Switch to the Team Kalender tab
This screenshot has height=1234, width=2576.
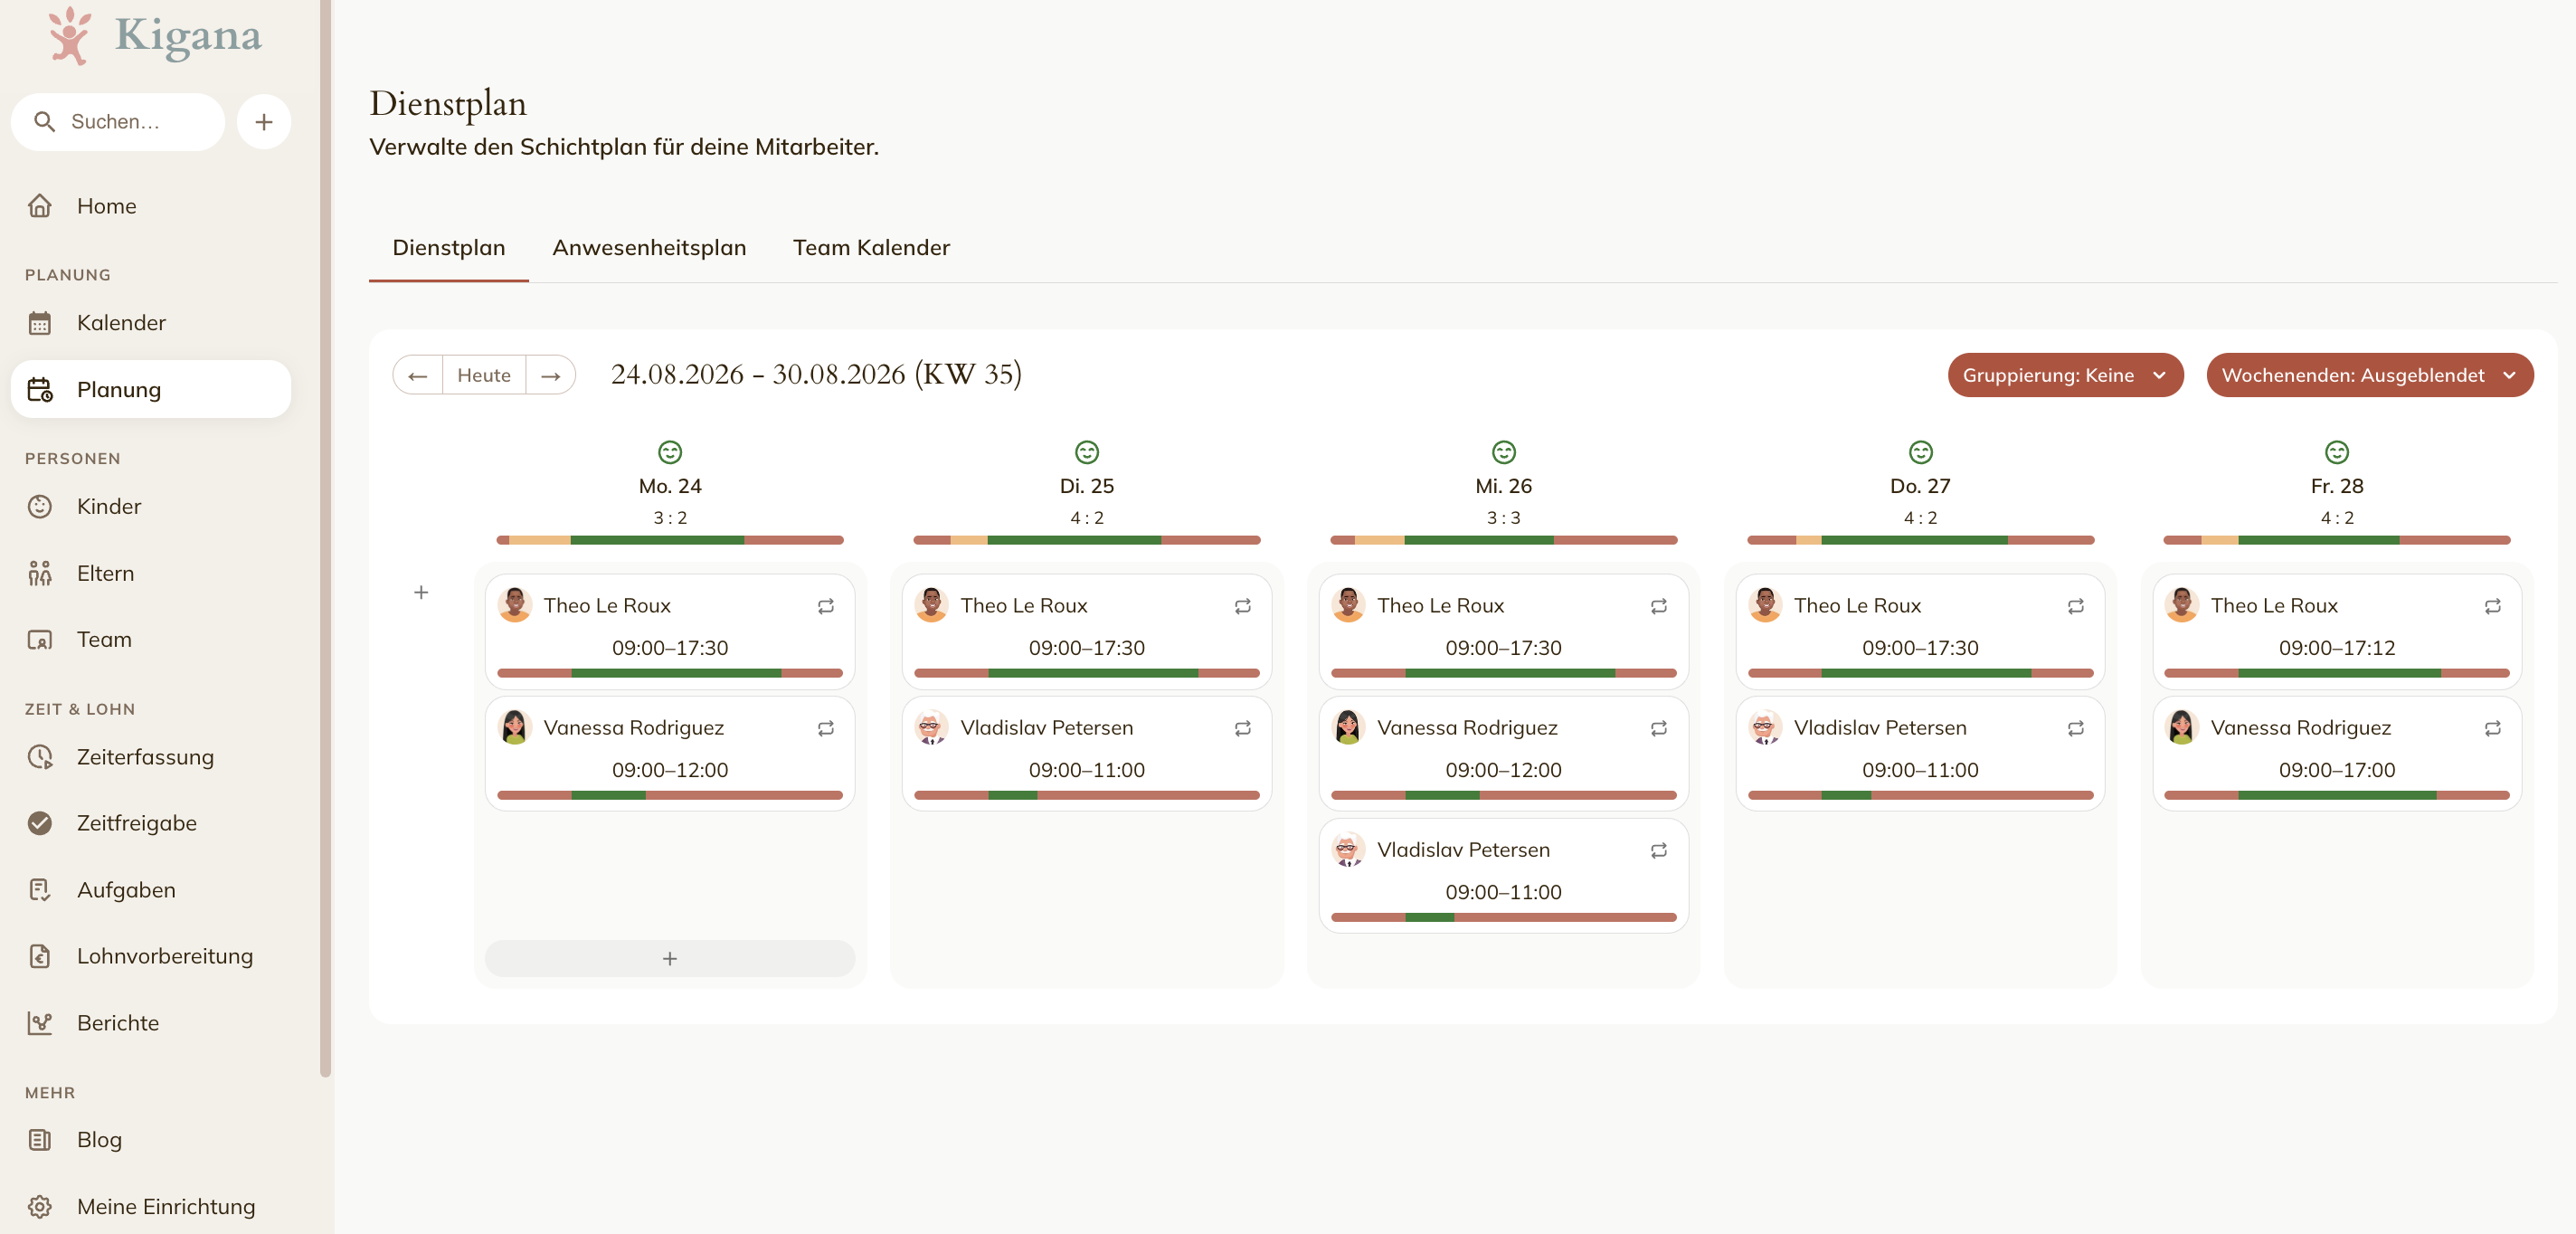click(x=871, y=247)
